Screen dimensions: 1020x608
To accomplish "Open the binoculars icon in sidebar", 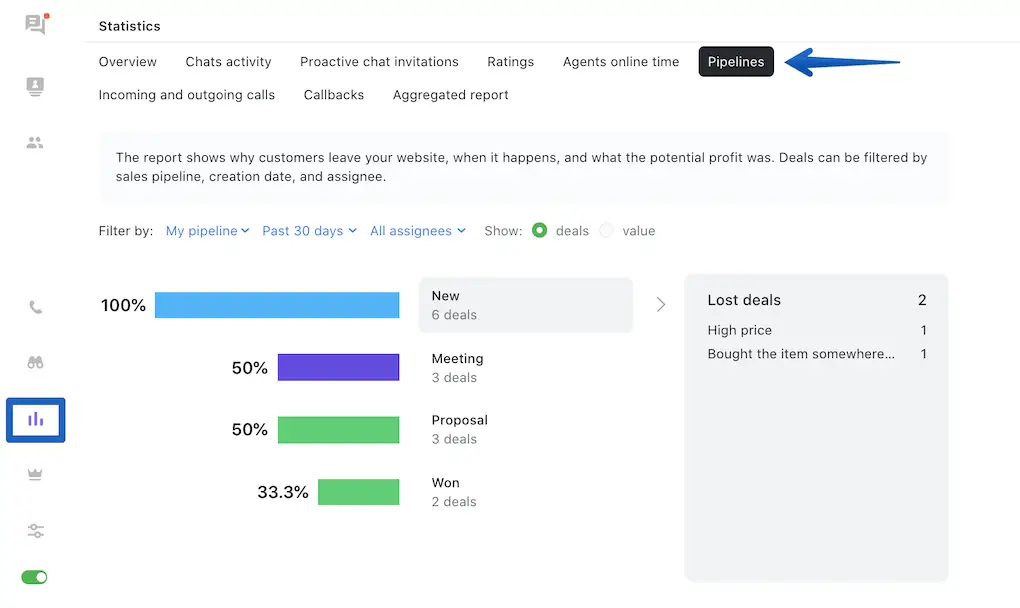I will tap(35, 363).
